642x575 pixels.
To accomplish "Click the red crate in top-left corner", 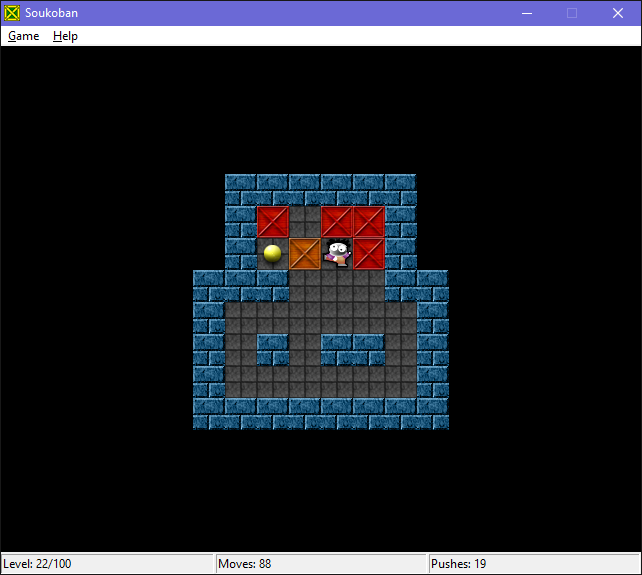I will click(273, 222).
